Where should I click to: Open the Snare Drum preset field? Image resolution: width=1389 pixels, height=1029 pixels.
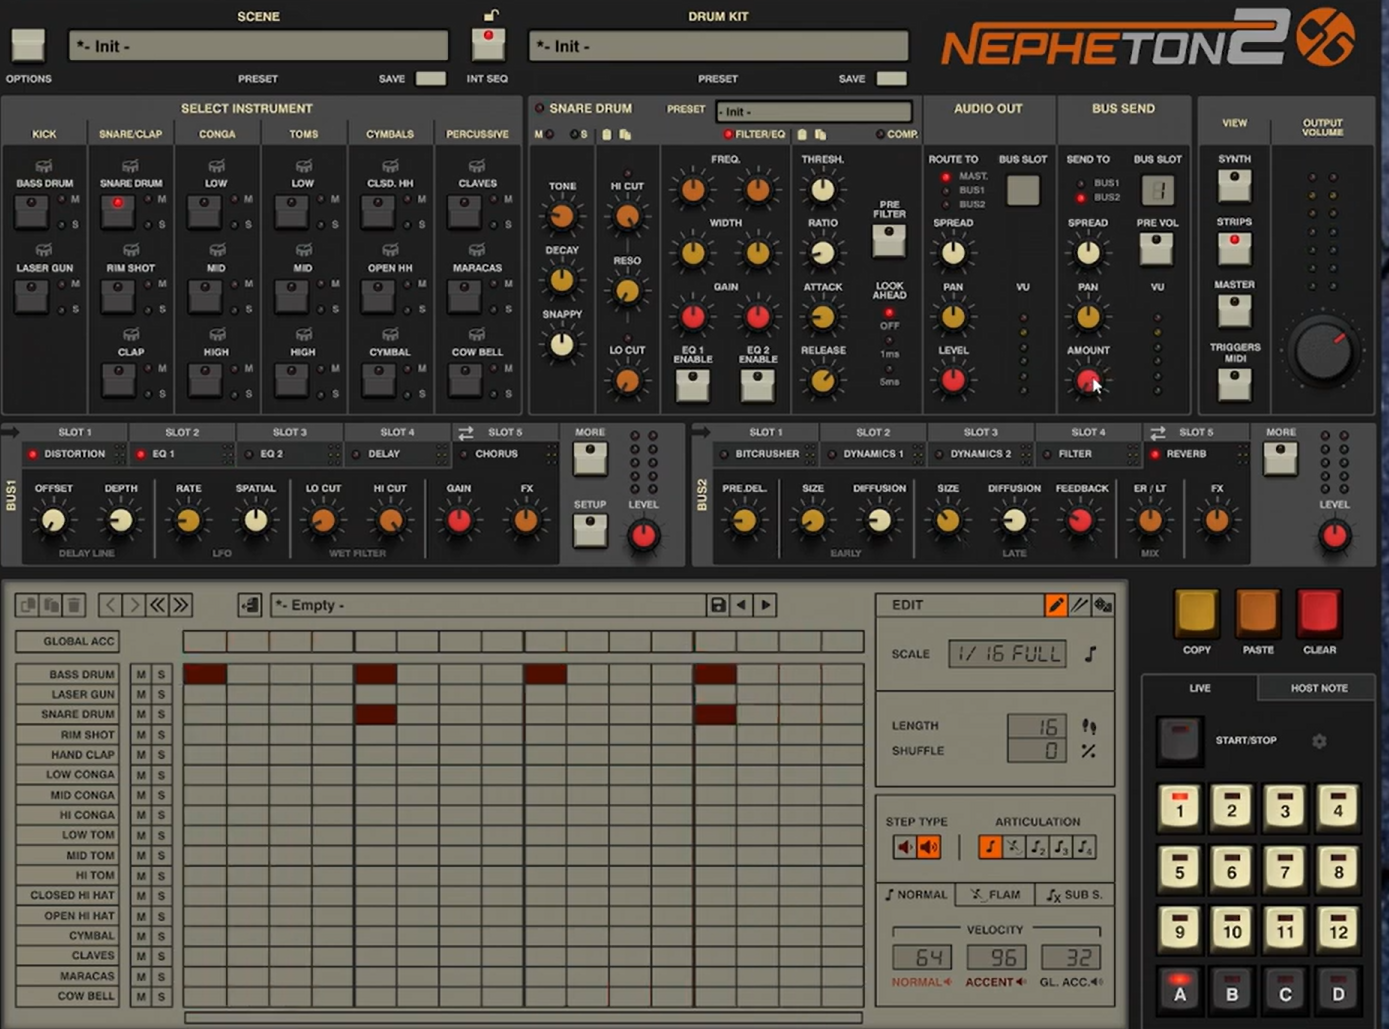point(814,111)
